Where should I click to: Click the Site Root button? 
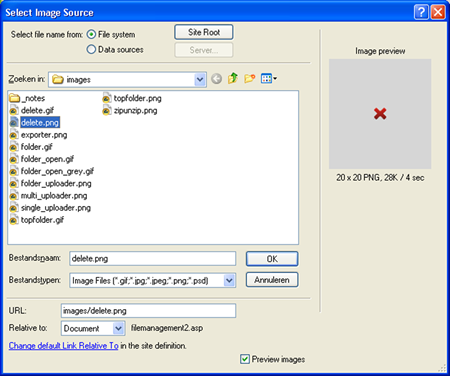click(x=204, y=32)
